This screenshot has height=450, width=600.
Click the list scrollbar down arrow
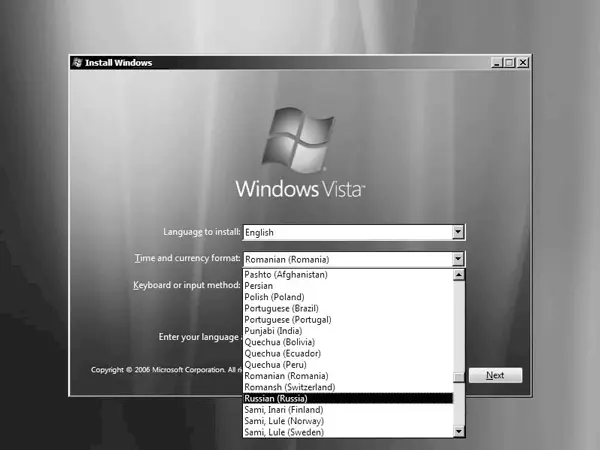pyautogui.click(x=459, y=432)
